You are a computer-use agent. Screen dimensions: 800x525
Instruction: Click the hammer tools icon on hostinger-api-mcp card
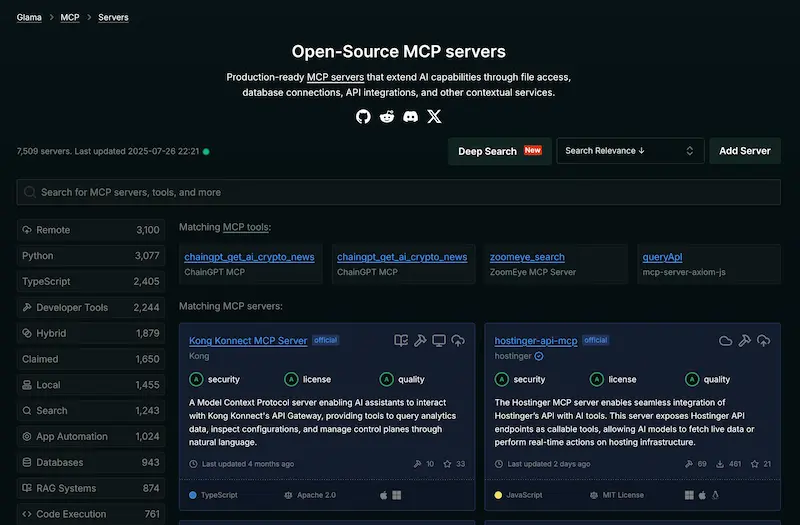pos(744,340)
